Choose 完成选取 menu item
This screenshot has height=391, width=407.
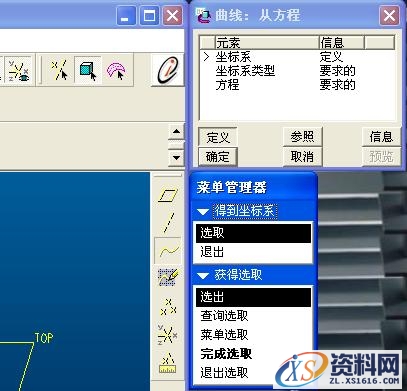coord(253,354)
